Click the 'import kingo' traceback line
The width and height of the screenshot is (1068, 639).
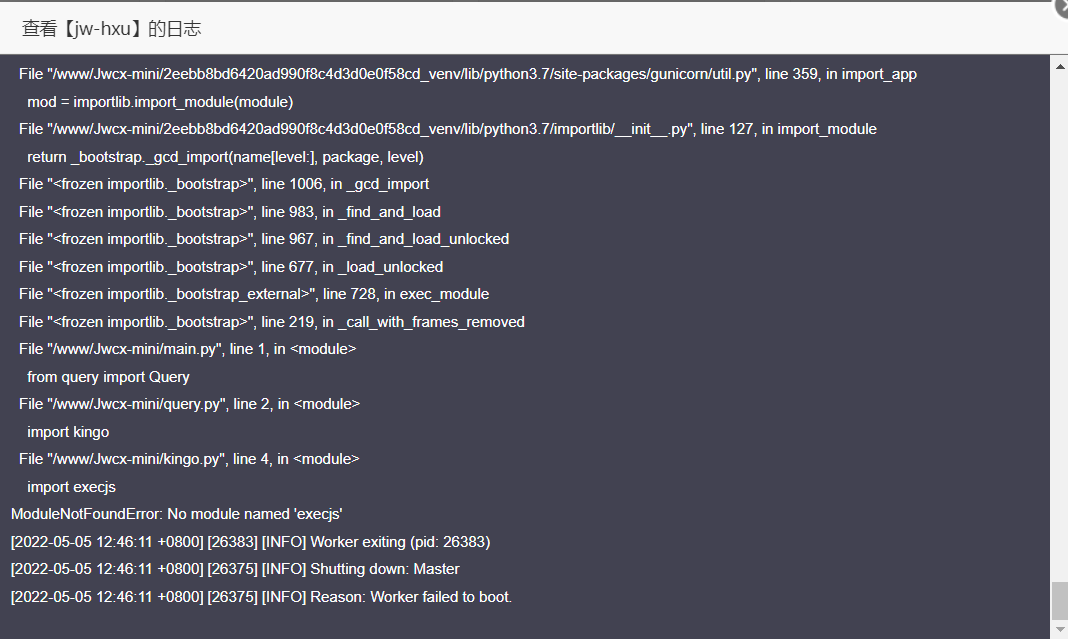point(68,432)
